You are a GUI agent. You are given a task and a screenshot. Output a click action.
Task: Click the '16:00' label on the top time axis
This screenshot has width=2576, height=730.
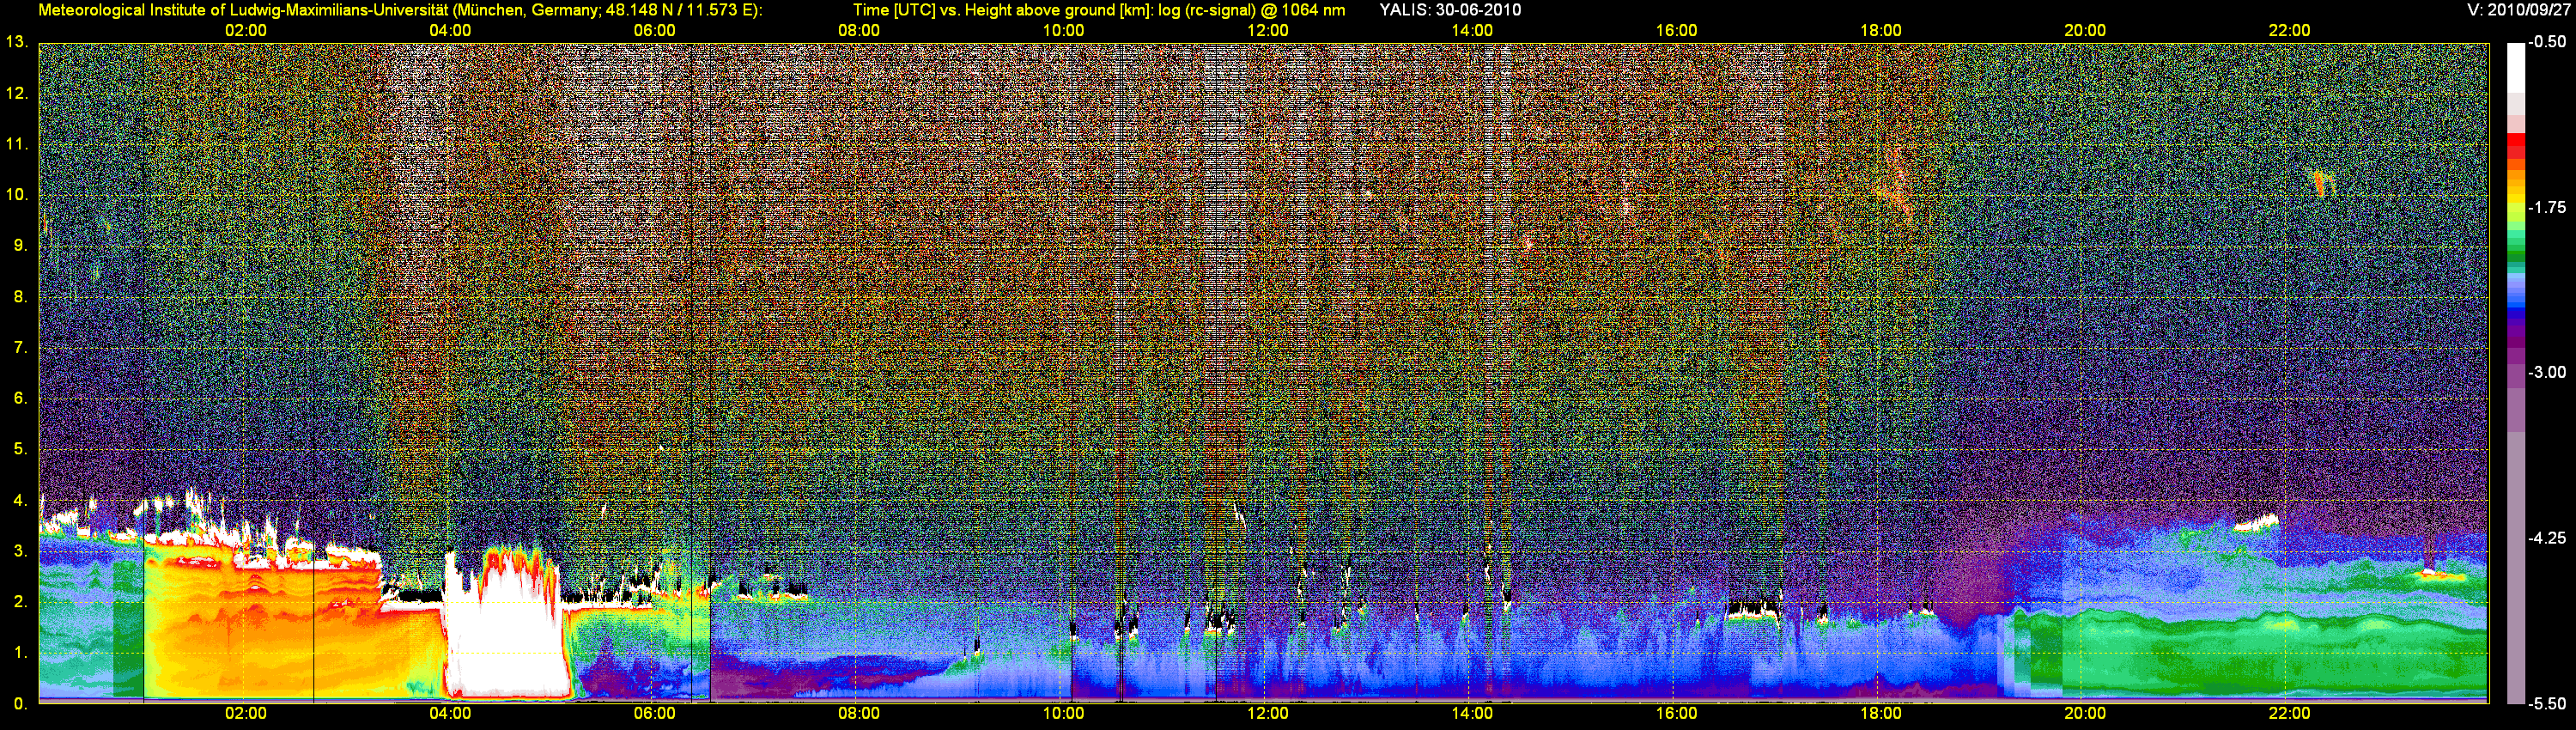point(1676,30)
